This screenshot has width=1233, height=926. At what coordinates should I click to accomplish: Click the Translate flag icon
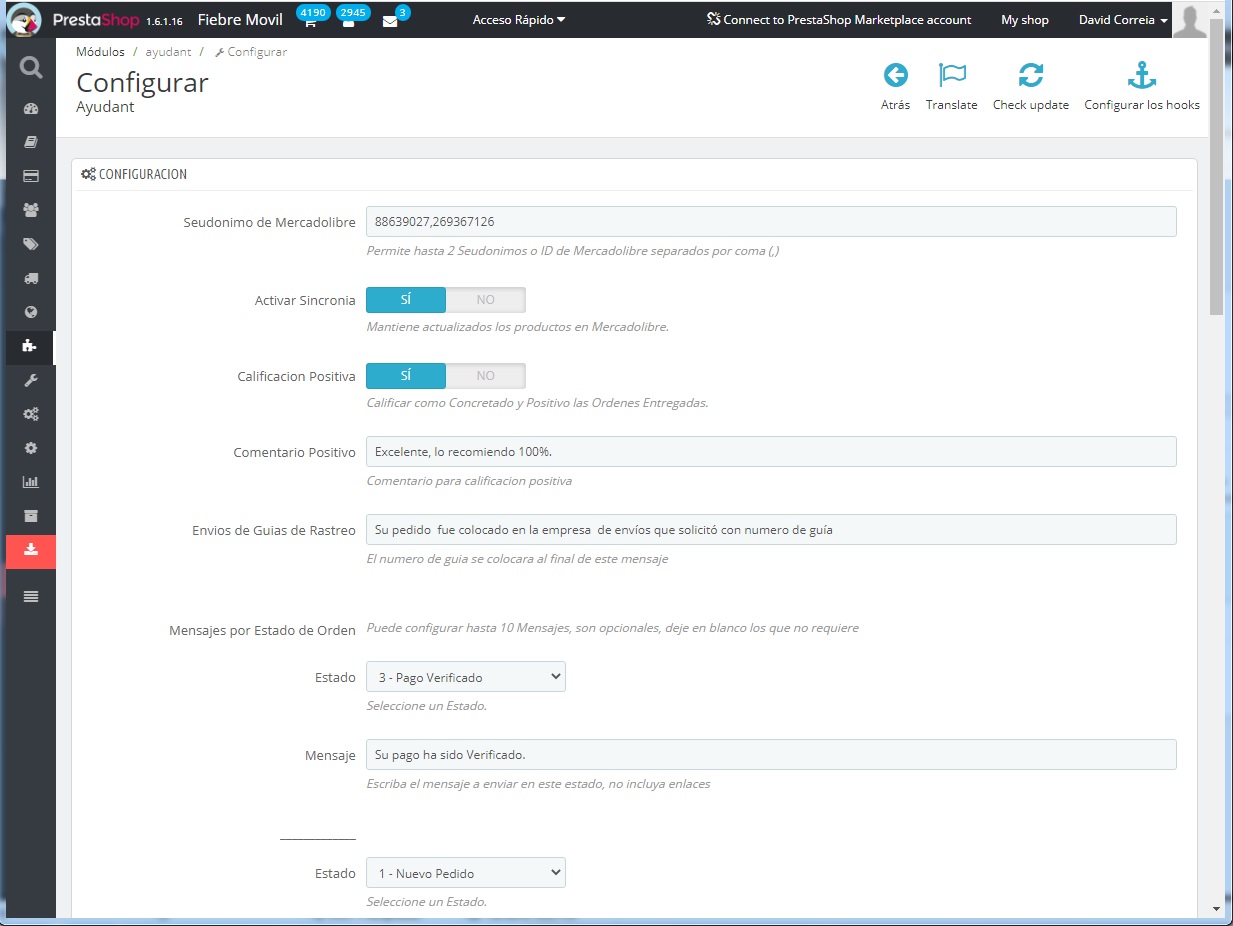[951, 75]
